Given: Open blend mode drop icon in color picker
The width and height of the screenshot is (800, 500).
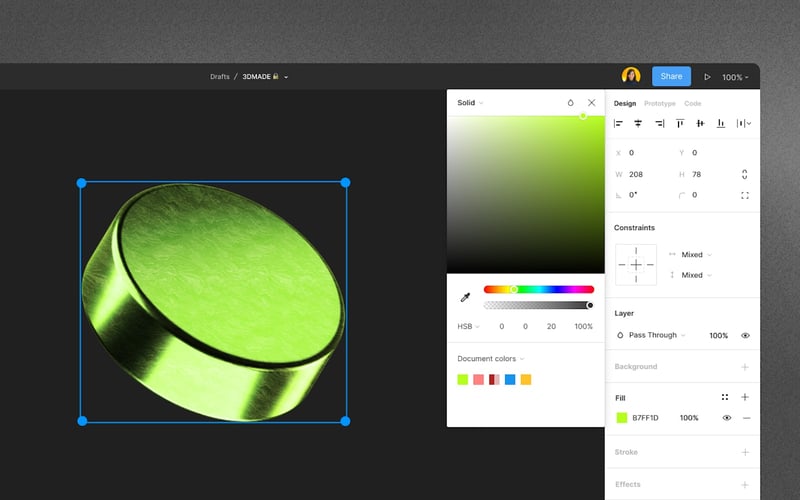Looking at the screenshot, I should [570, 103].
